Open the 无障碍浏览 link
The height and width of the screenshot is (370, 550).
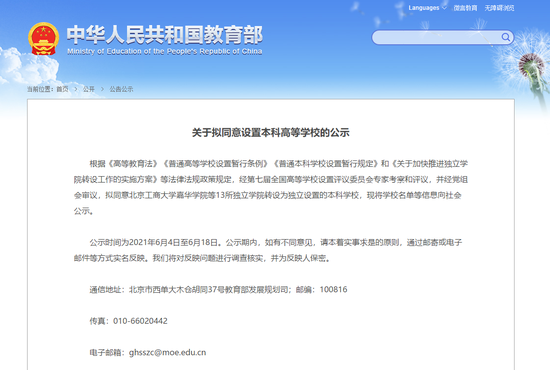pyautogui.click(x=499, y=8)
